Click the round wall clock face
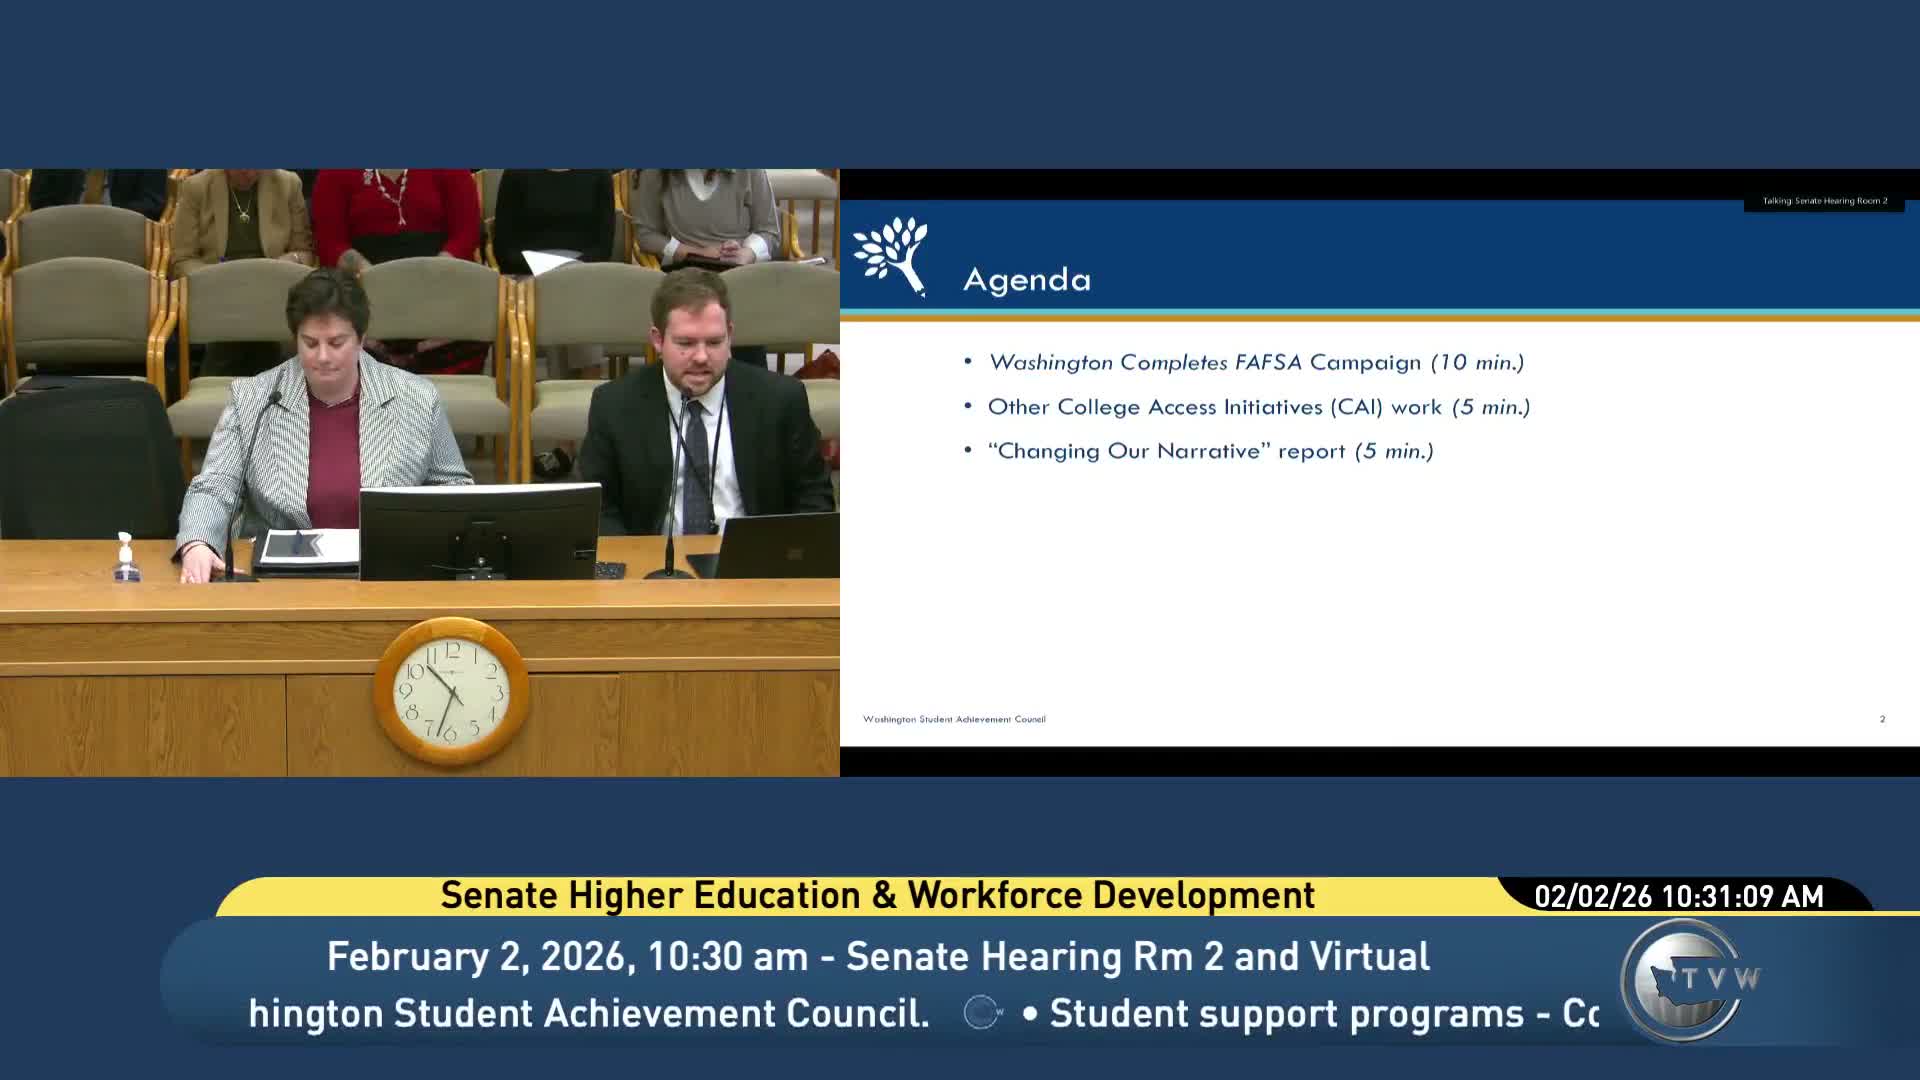The width and height of the screenshot is (1920, 1080). pyautogui.click(x=451, y=692)
